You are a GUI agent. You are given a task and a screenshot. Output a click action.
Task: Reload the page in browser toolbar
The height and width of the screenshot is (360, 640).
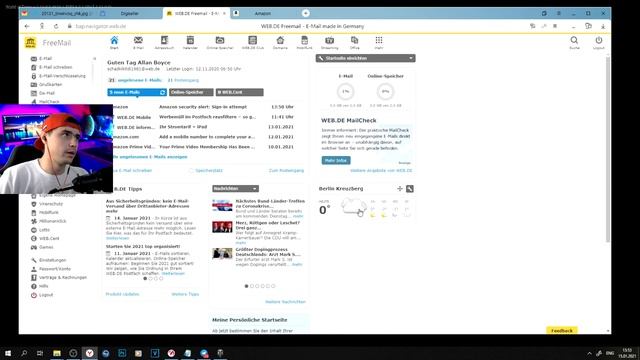click(56, 26)
